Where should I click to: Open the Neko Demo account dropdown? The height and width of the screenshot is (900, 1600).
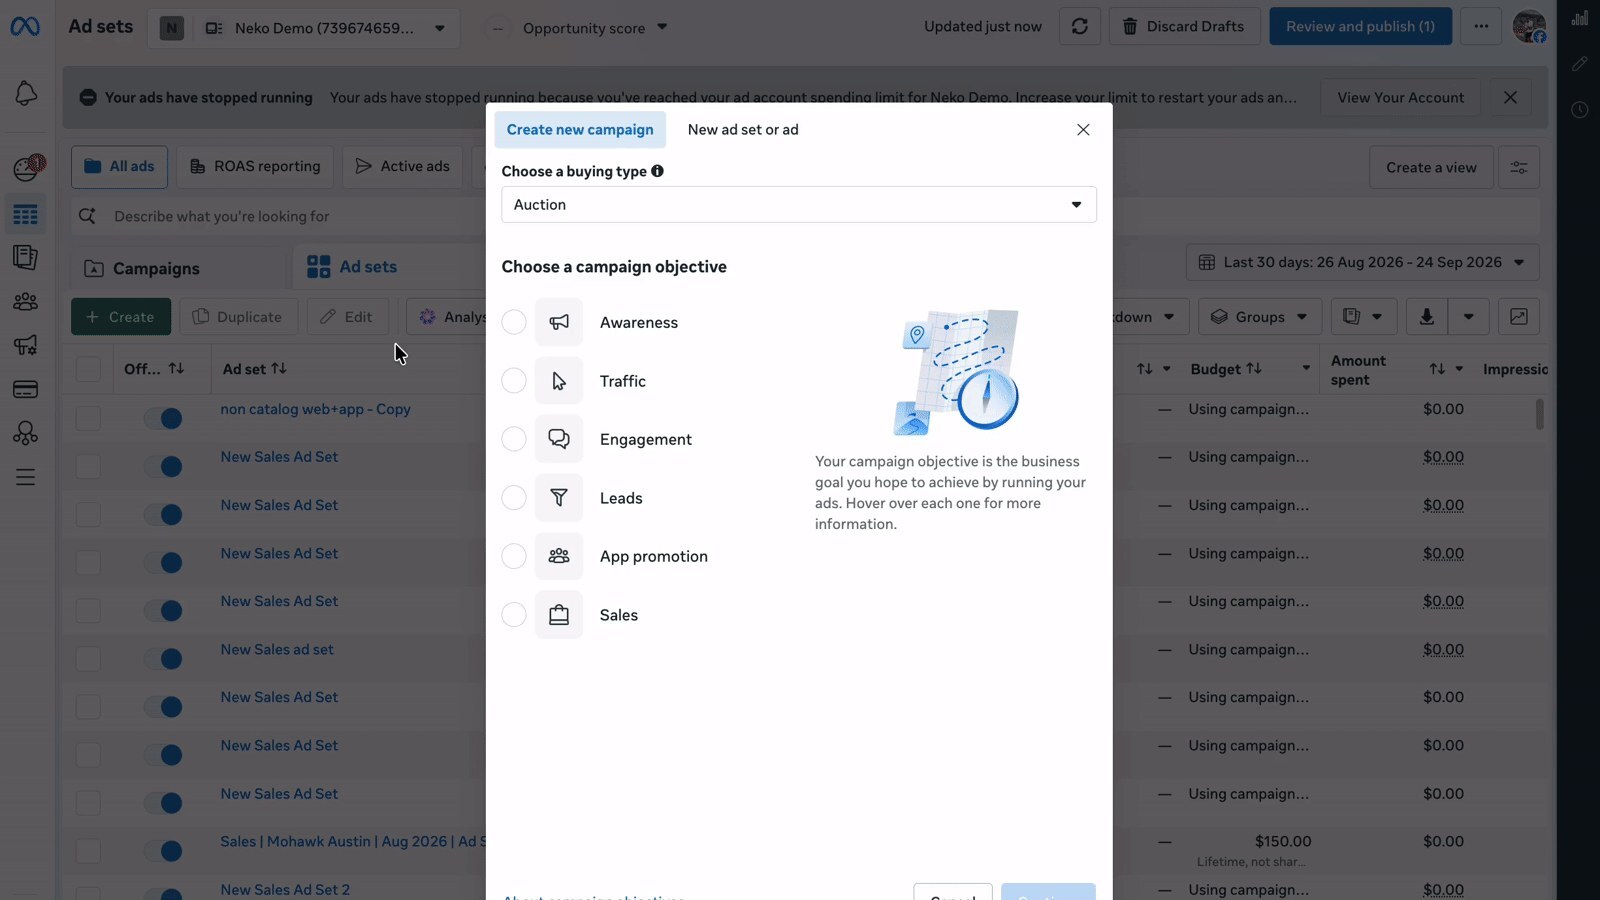(304, 28)
